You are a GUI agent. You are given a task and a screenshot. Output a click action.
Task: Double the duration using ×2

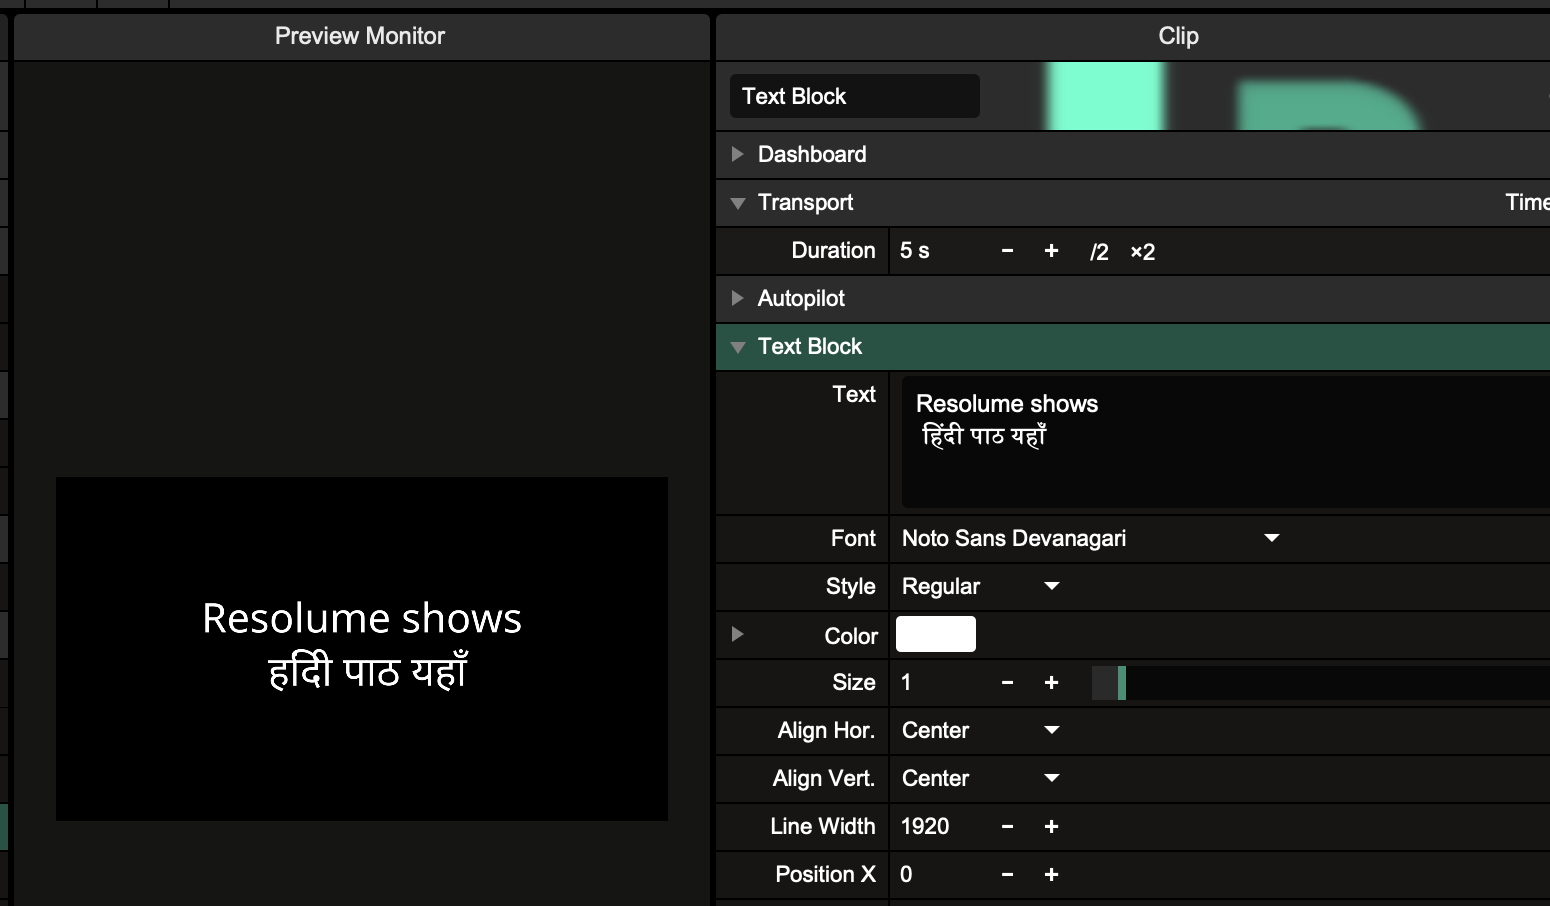[1142, 252]
